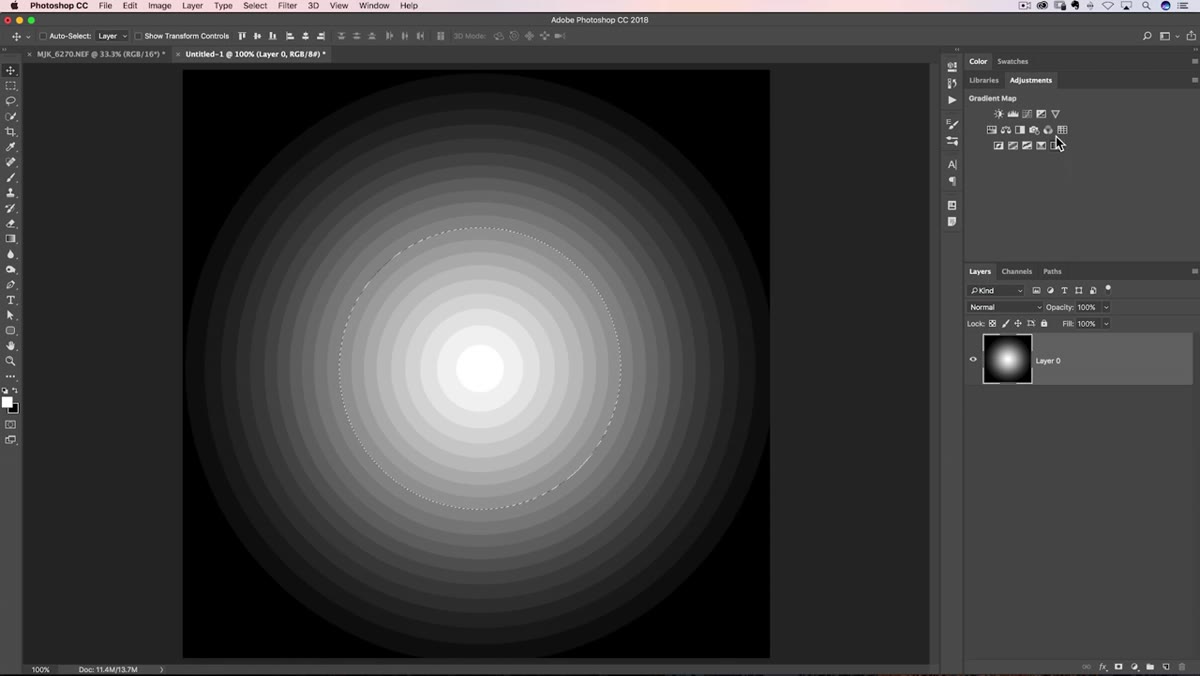Select the Gradient tool
The width and height of the screenshot is (1200, 676).
tap(11, 239)
